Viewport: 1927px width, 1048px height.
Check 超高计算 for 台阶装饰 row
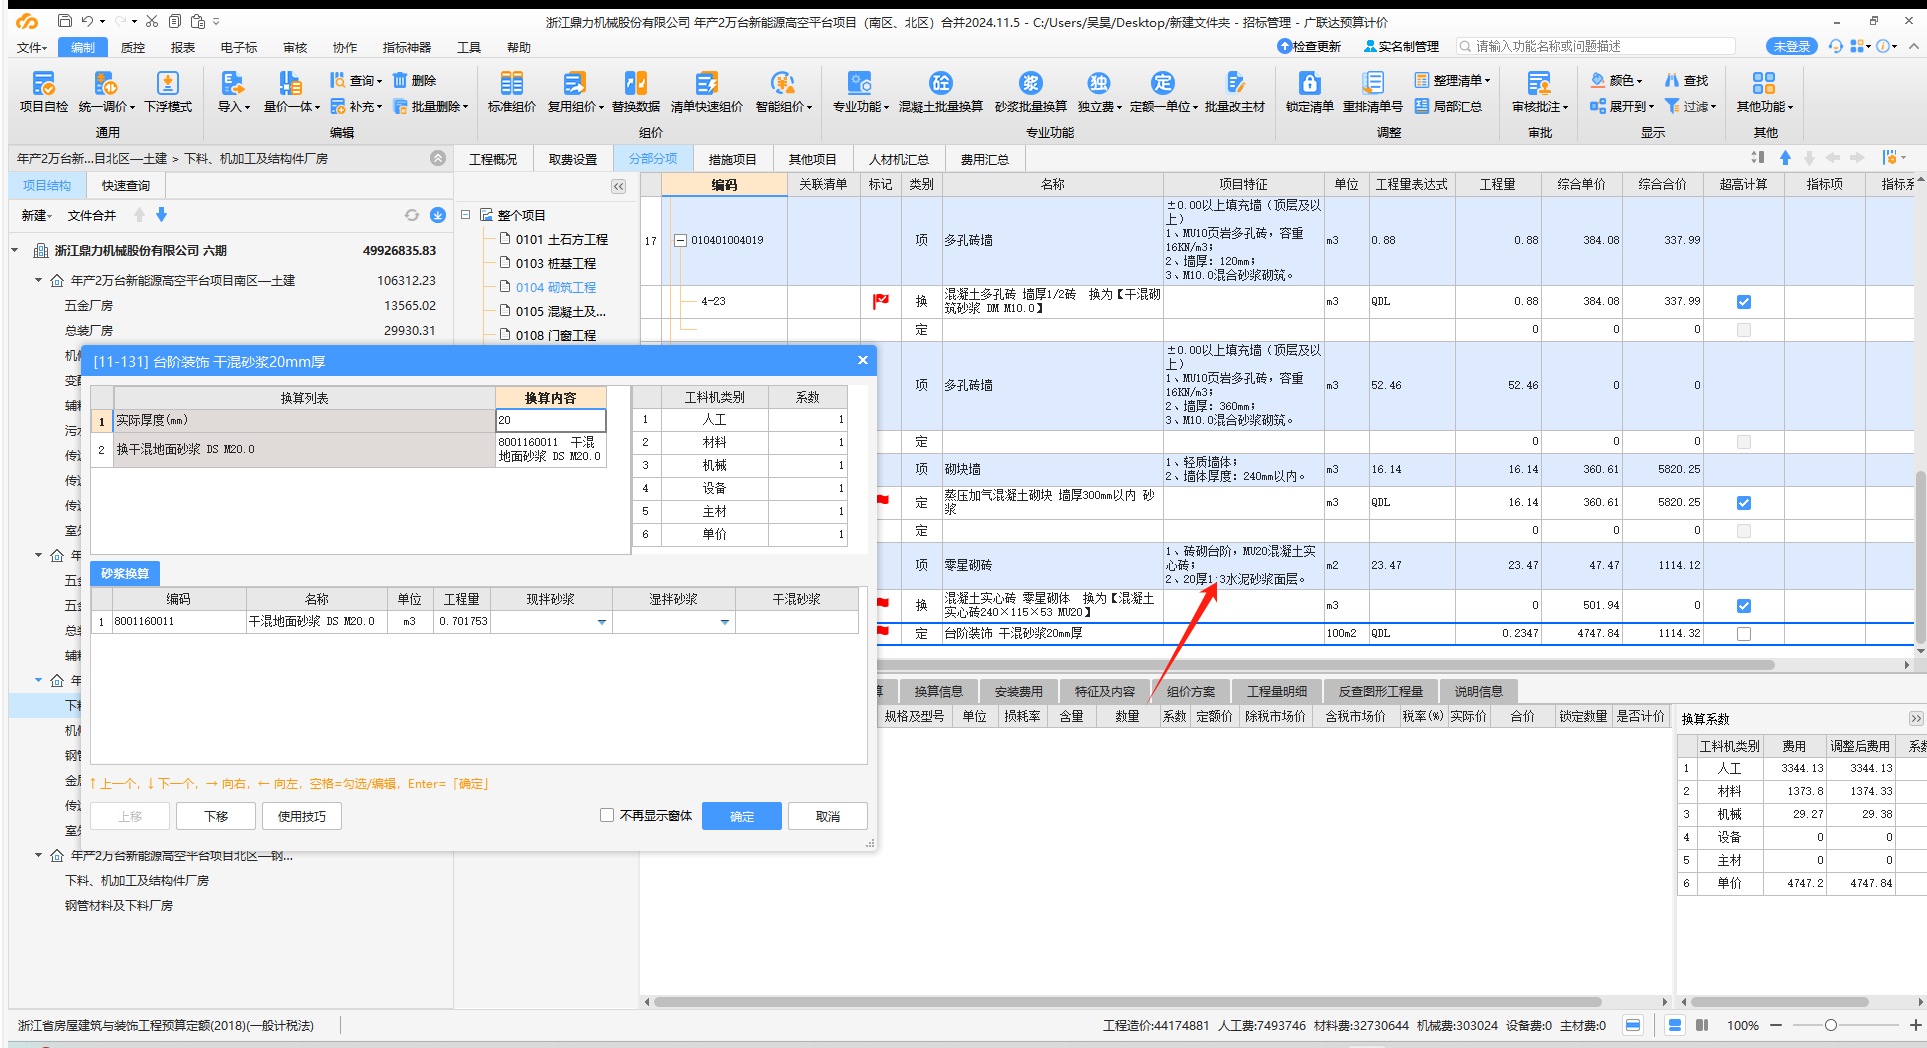[x=1744, y=633]
